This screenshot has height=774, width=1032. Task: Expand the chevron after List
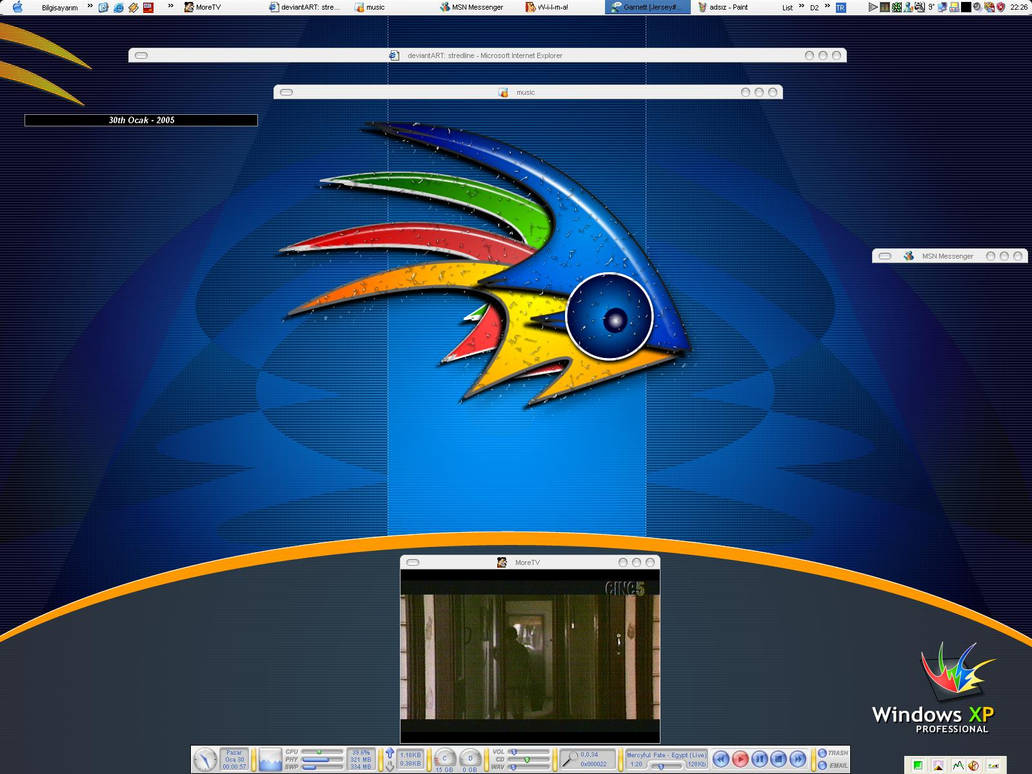click(x=802, y=6)
